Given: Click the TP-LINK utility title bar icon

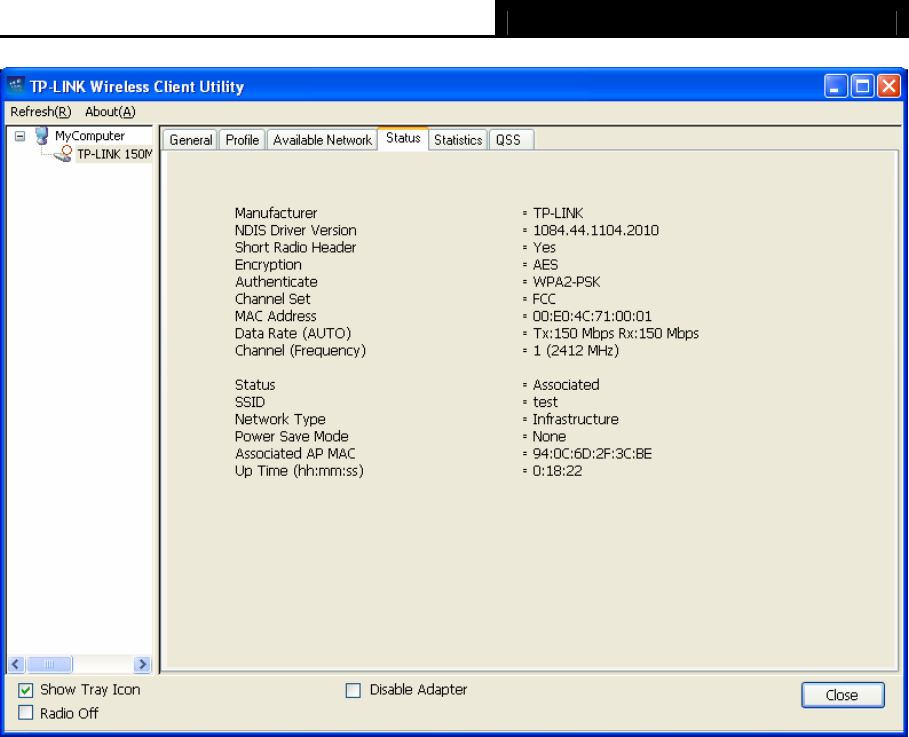Looking at the screenshot, I should click(16, 86).
